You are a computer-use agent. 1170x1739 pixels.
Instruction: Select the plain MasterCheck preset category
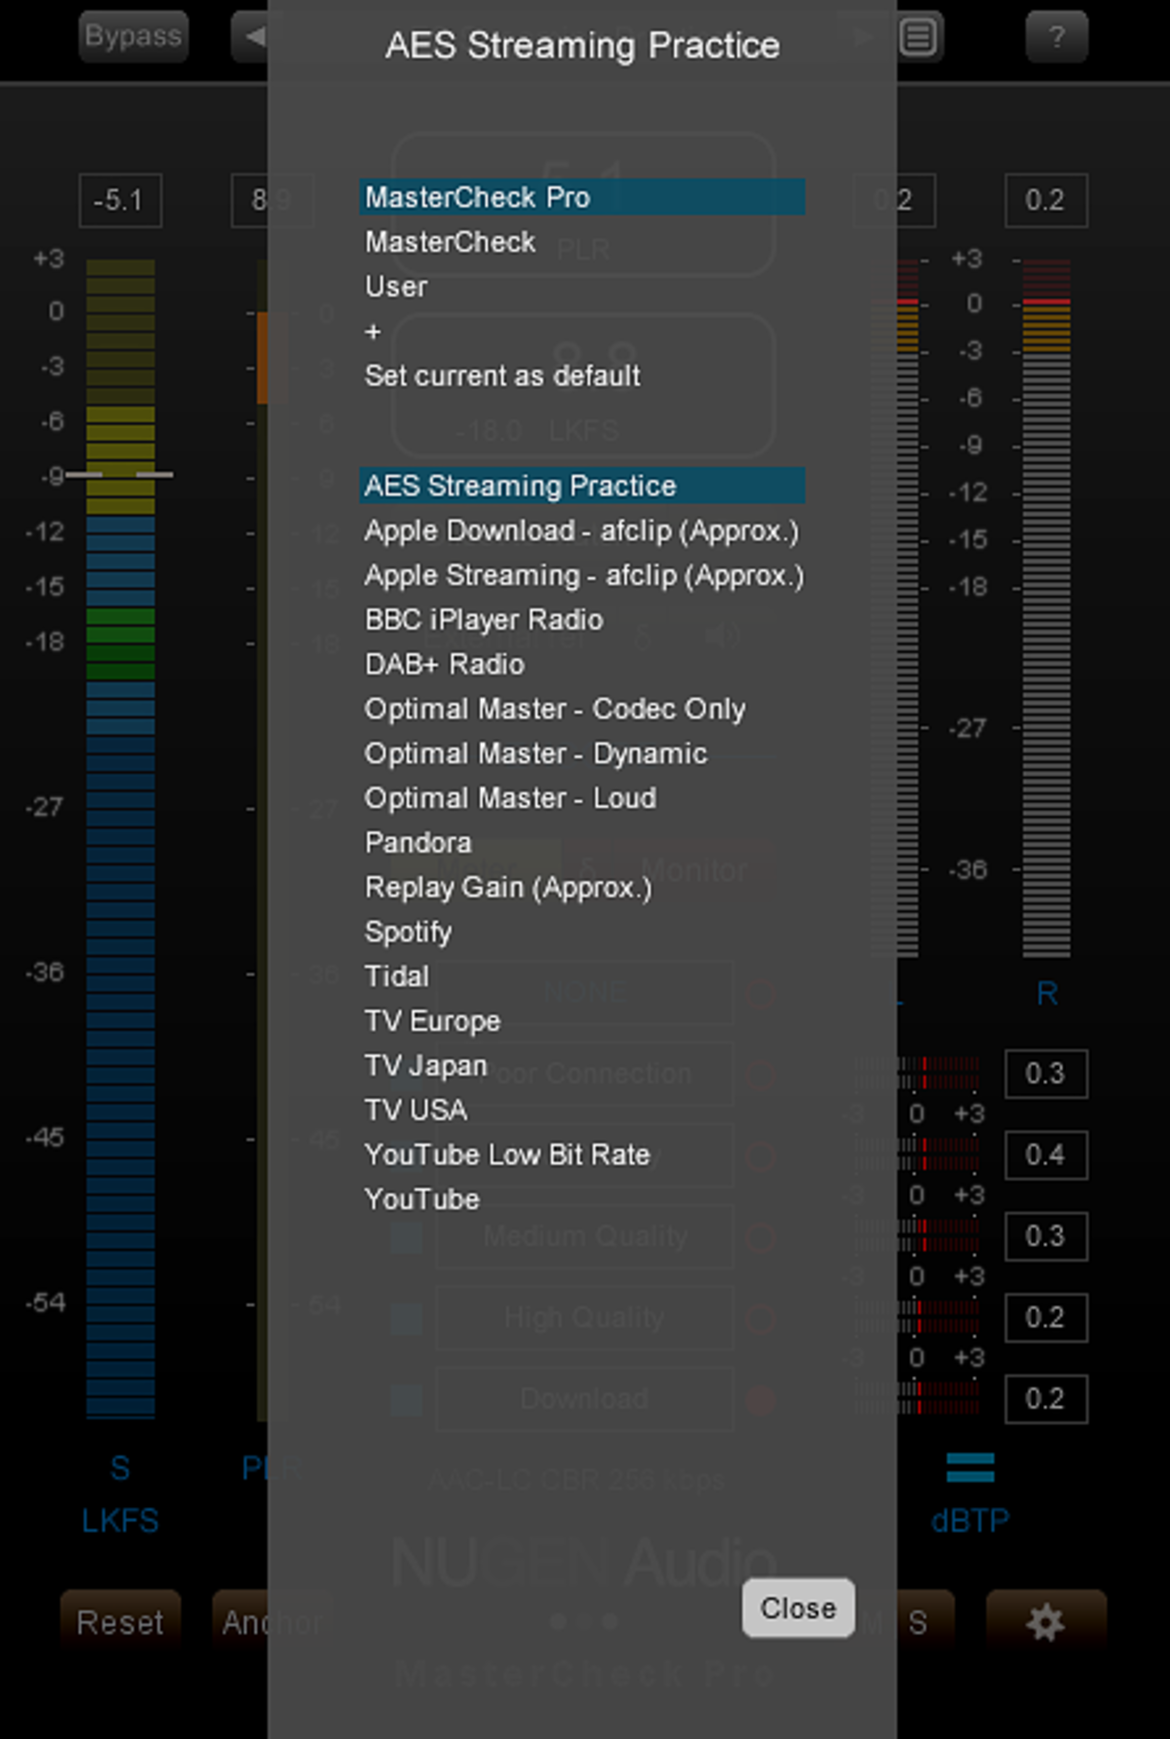582,242
